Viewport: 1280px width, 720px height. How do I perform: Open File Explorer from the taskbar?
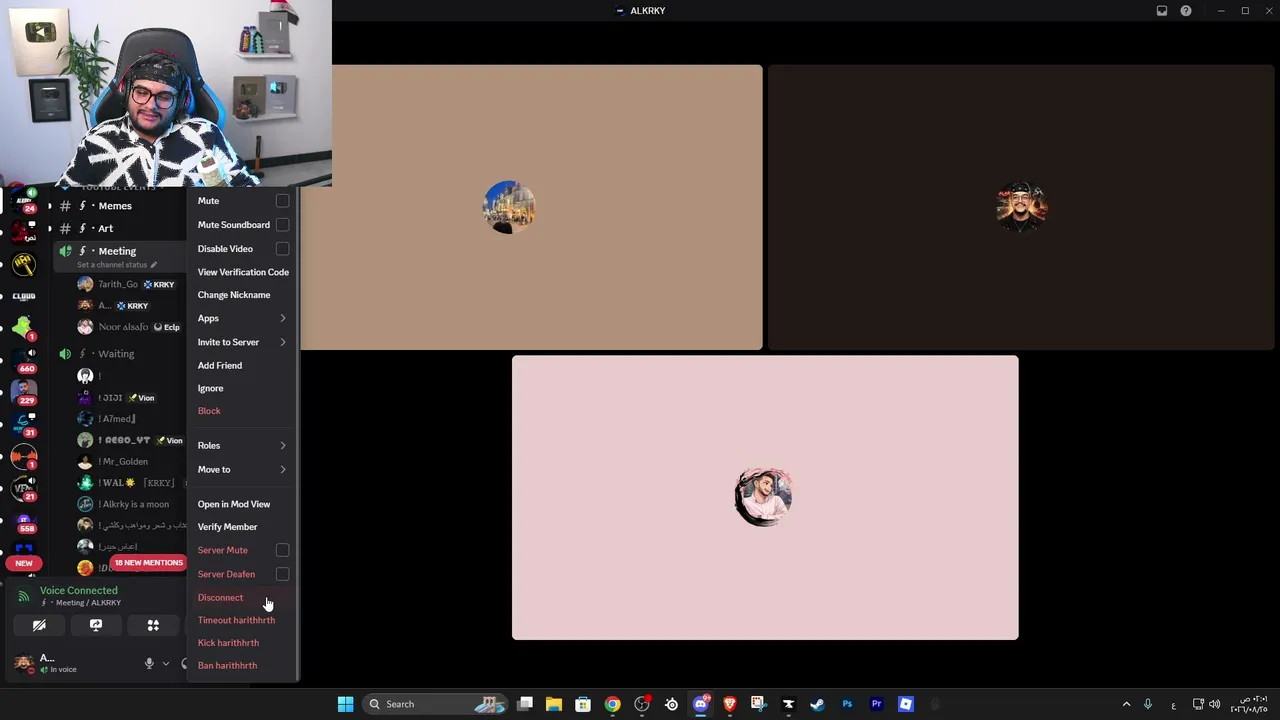point(553,704)
